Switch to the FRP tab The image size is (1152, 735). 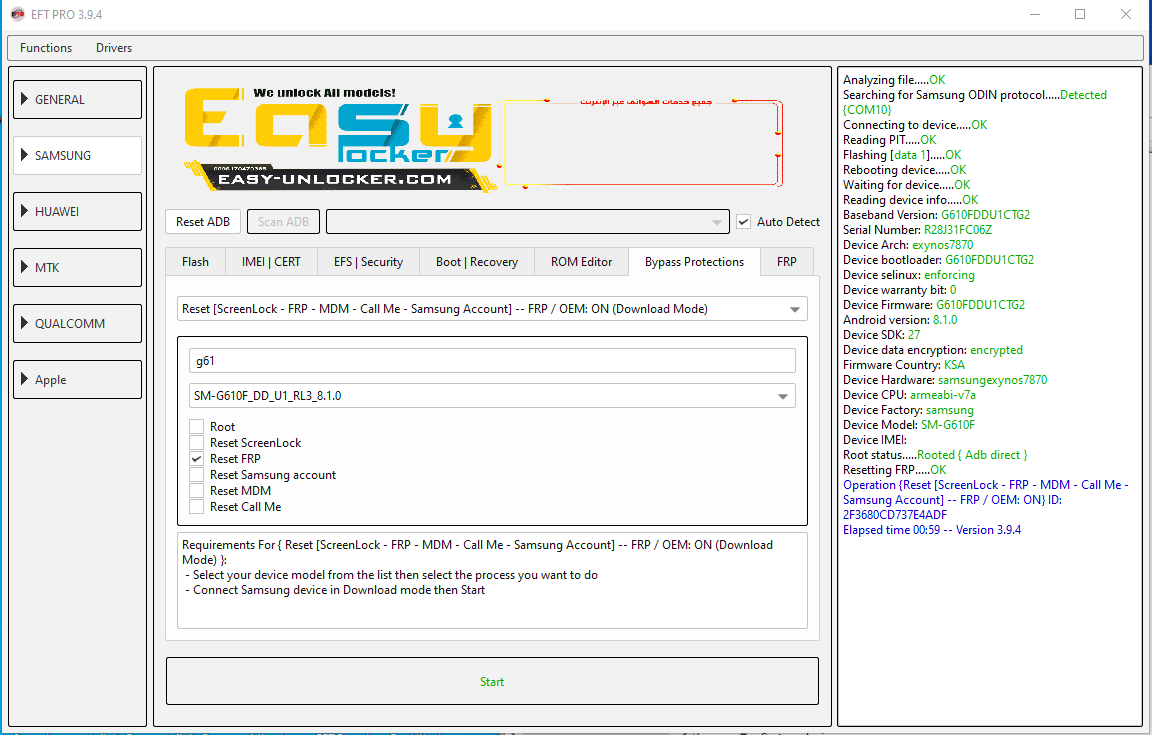click(787, 262)
